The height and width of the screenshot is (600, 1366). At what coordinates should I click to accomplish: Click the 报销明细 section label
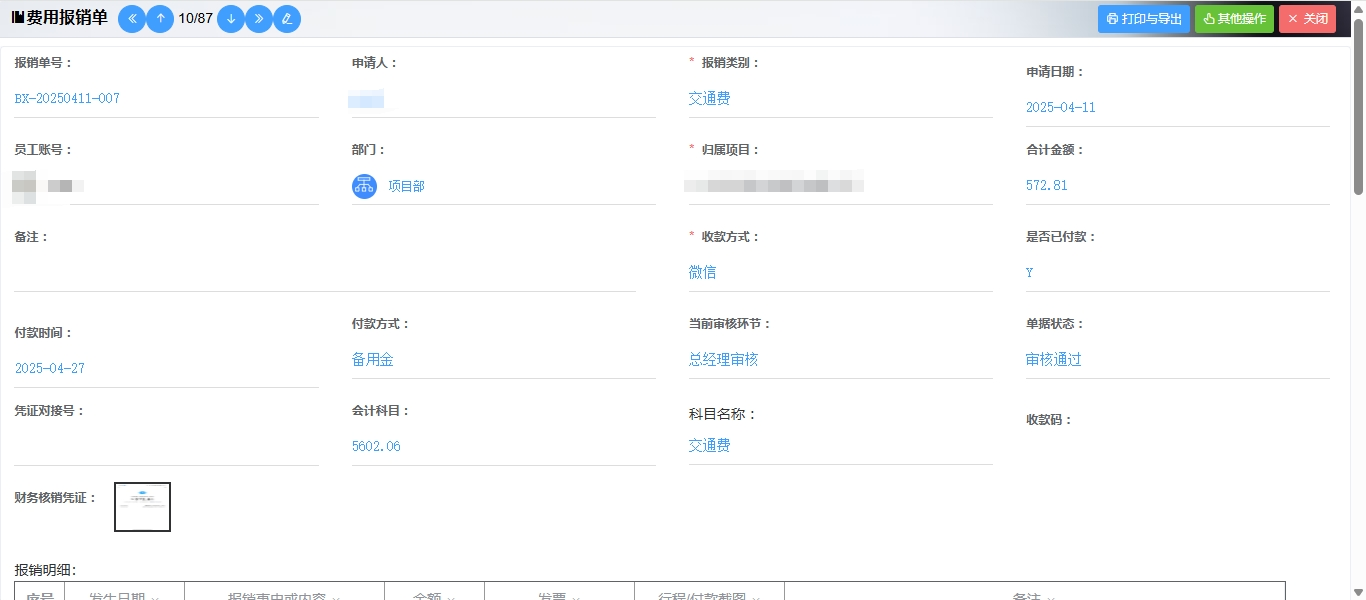point(45,570)
